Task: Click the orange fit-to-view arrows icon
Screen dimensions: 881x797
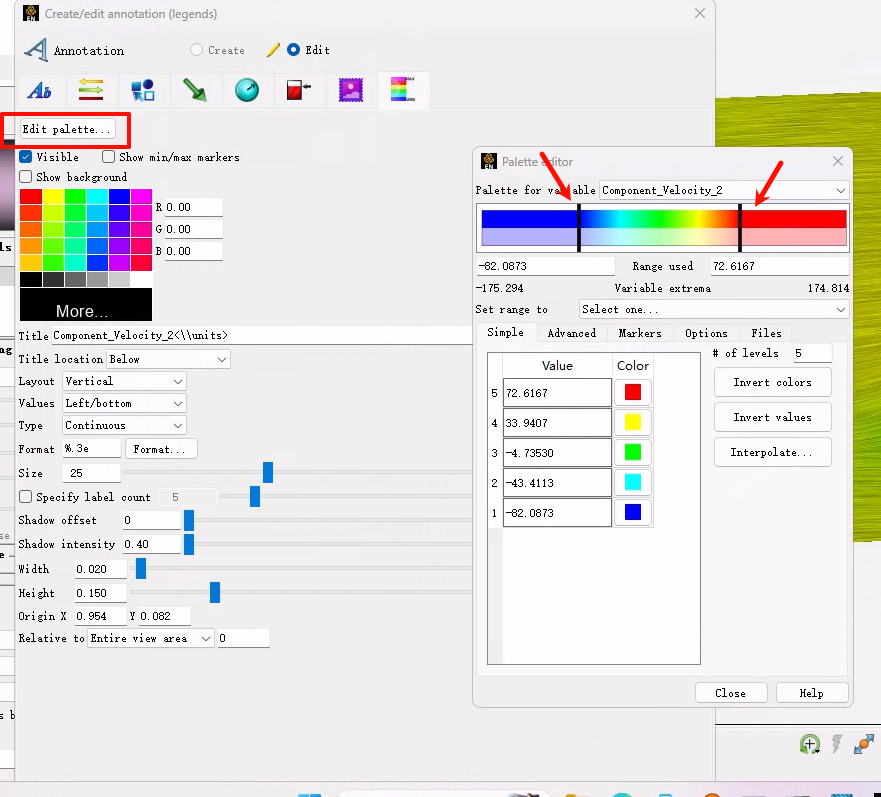Action: (x=864, y=744)
